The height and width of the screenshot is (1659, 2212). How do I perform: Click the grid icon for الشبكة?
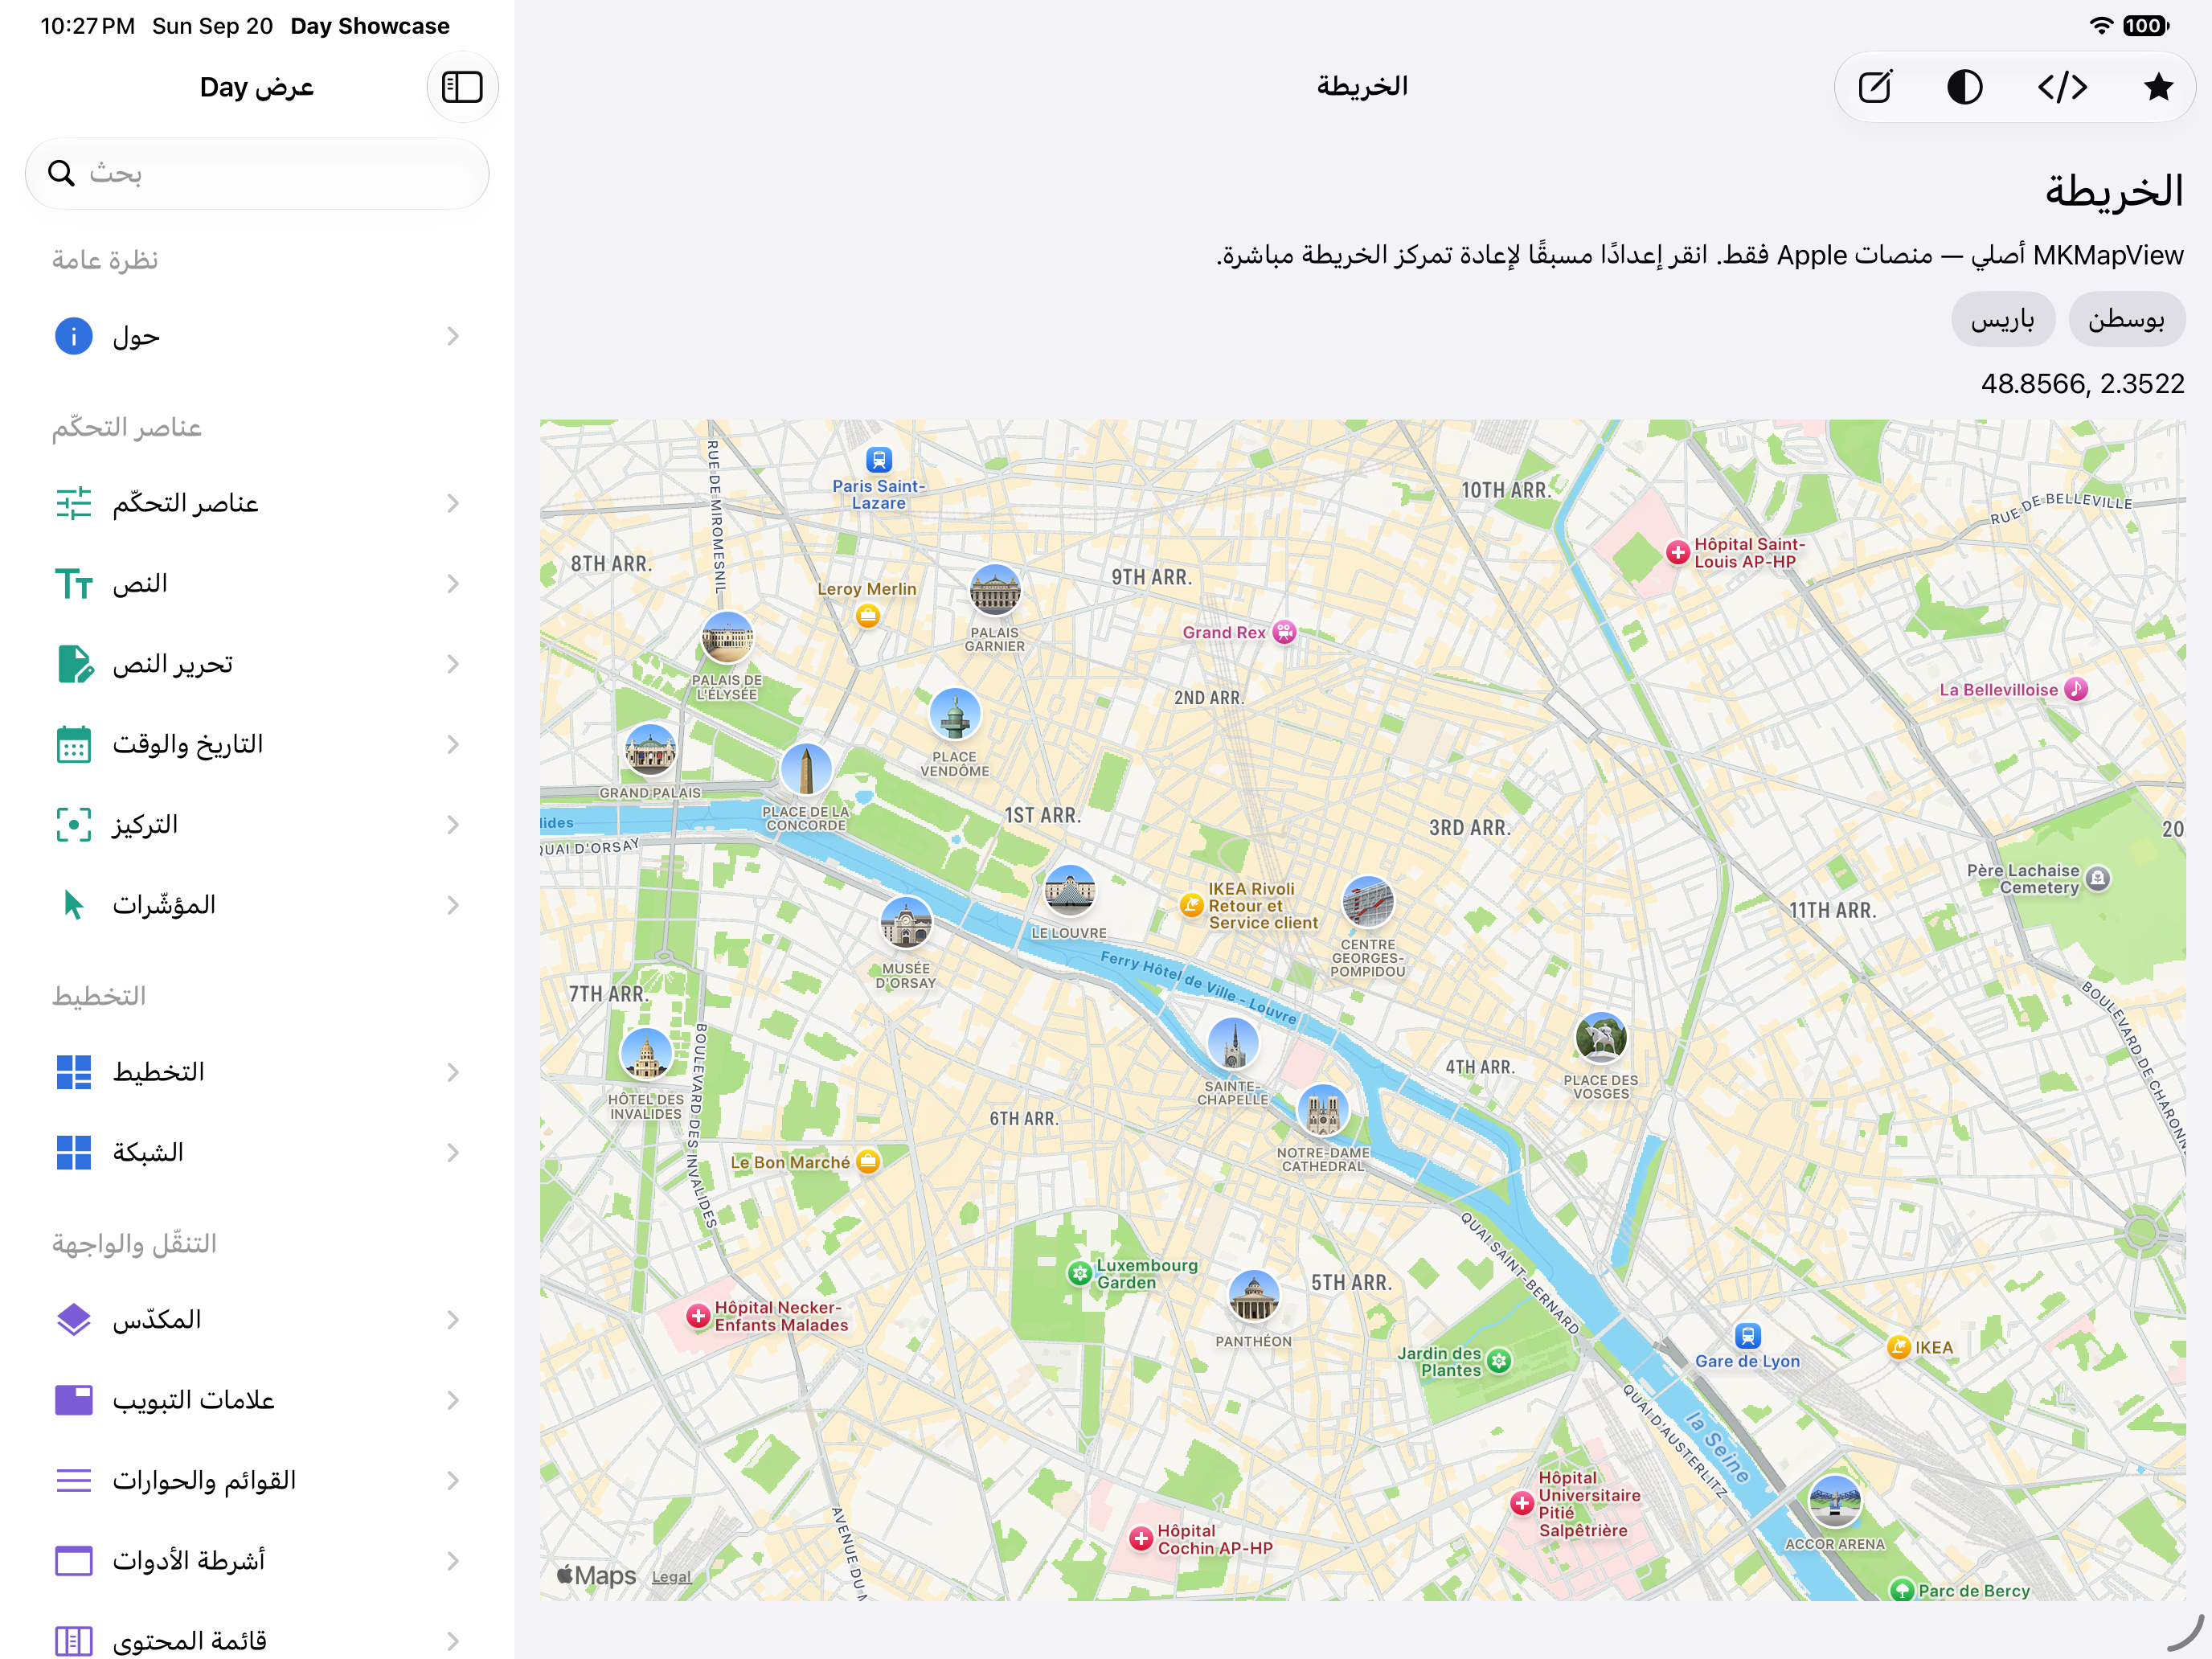74,1152
